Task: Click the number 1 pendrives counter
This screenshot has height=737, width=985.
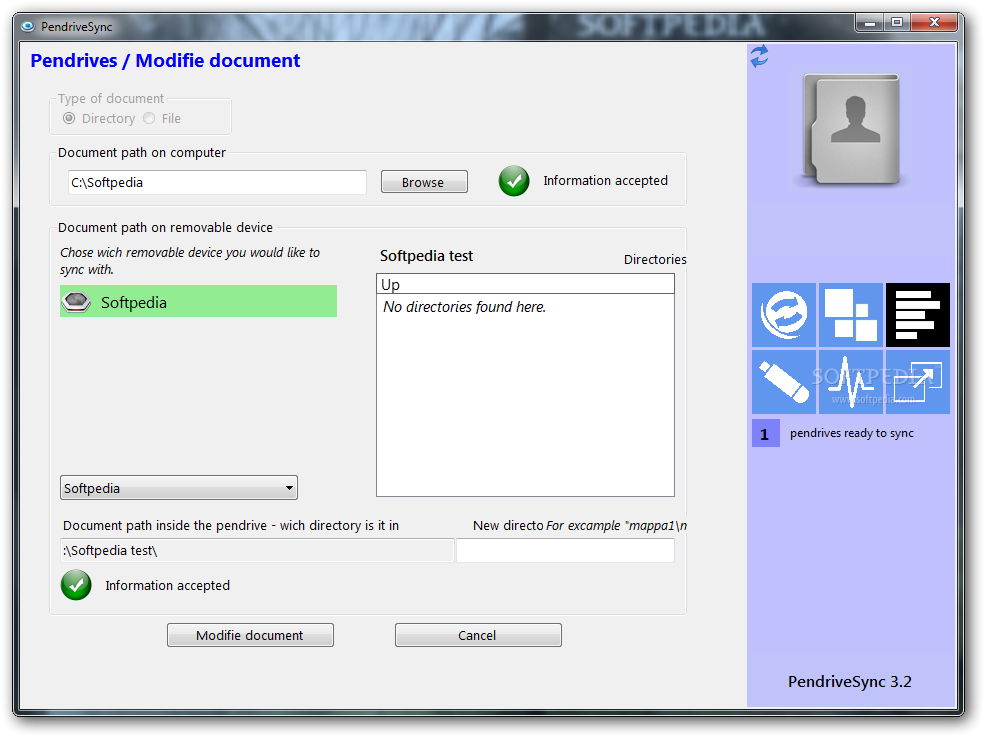Action: (765, 434)
